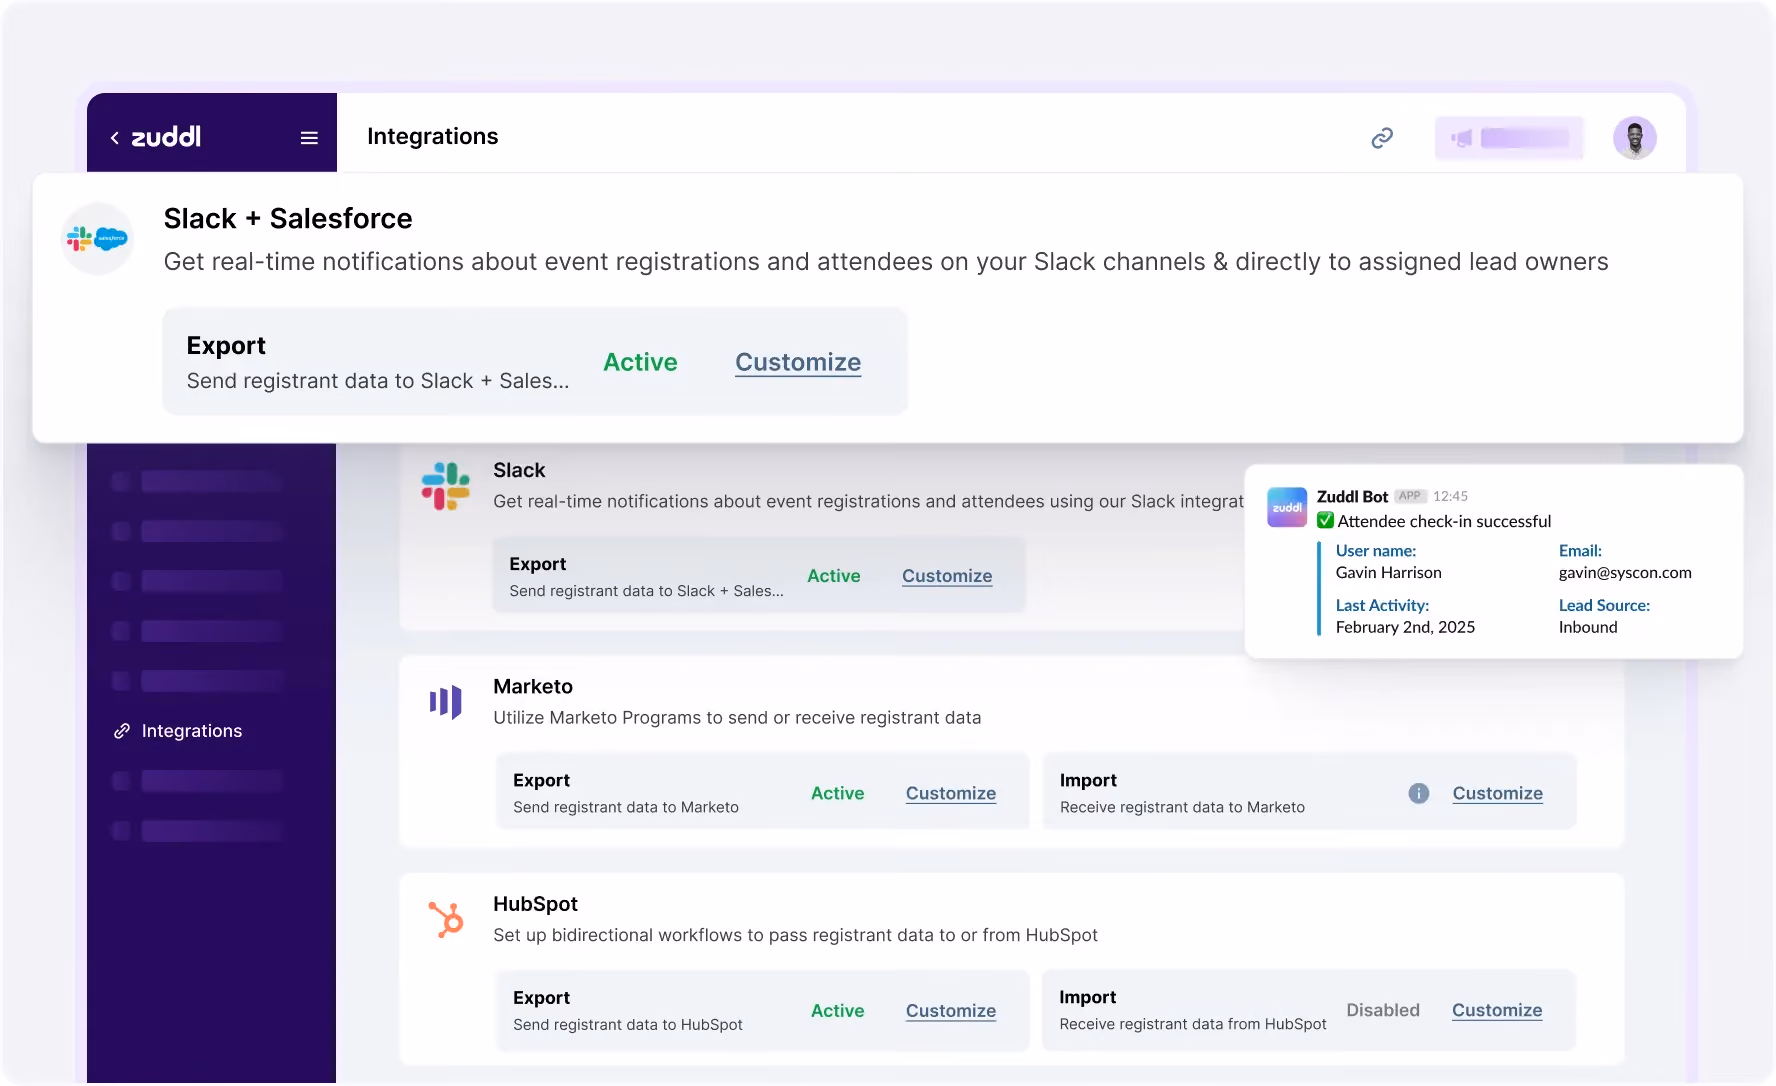Click the HubSpot logo icon
Viewport: 1776px width, 1086px height.
[x=446, y=919]
